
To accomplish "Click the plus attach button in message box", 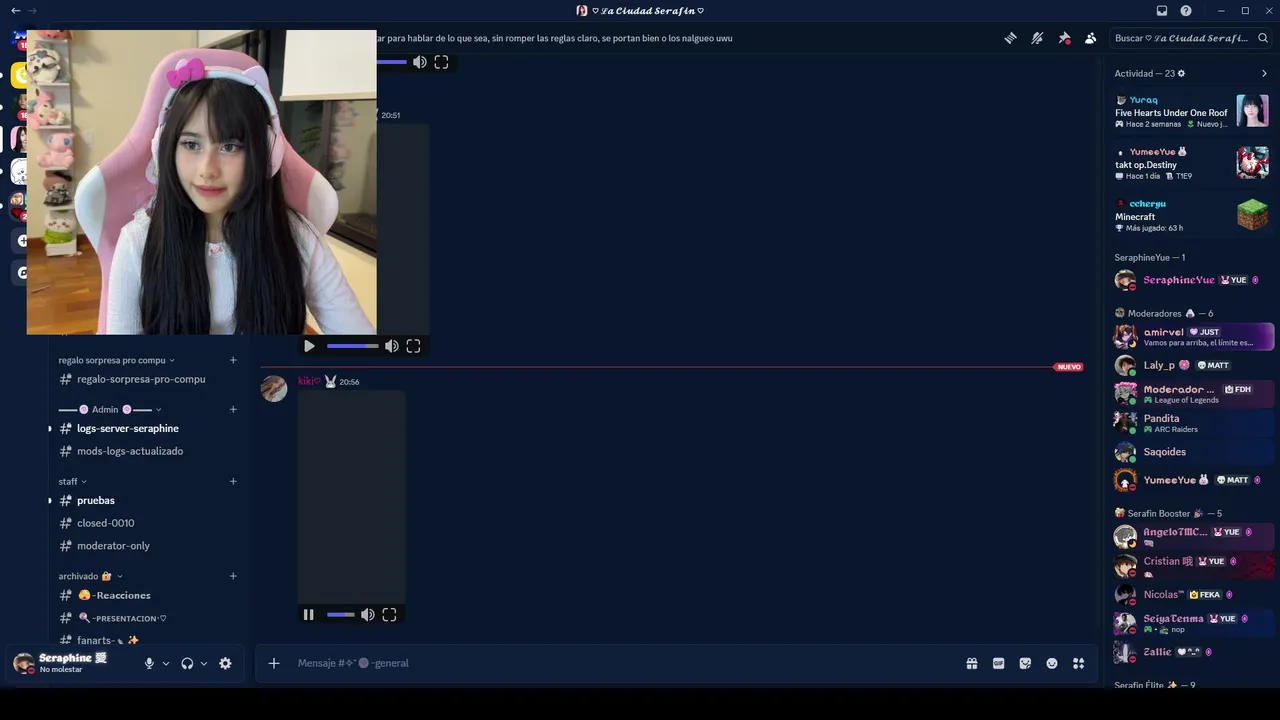I will click(273, 663).
